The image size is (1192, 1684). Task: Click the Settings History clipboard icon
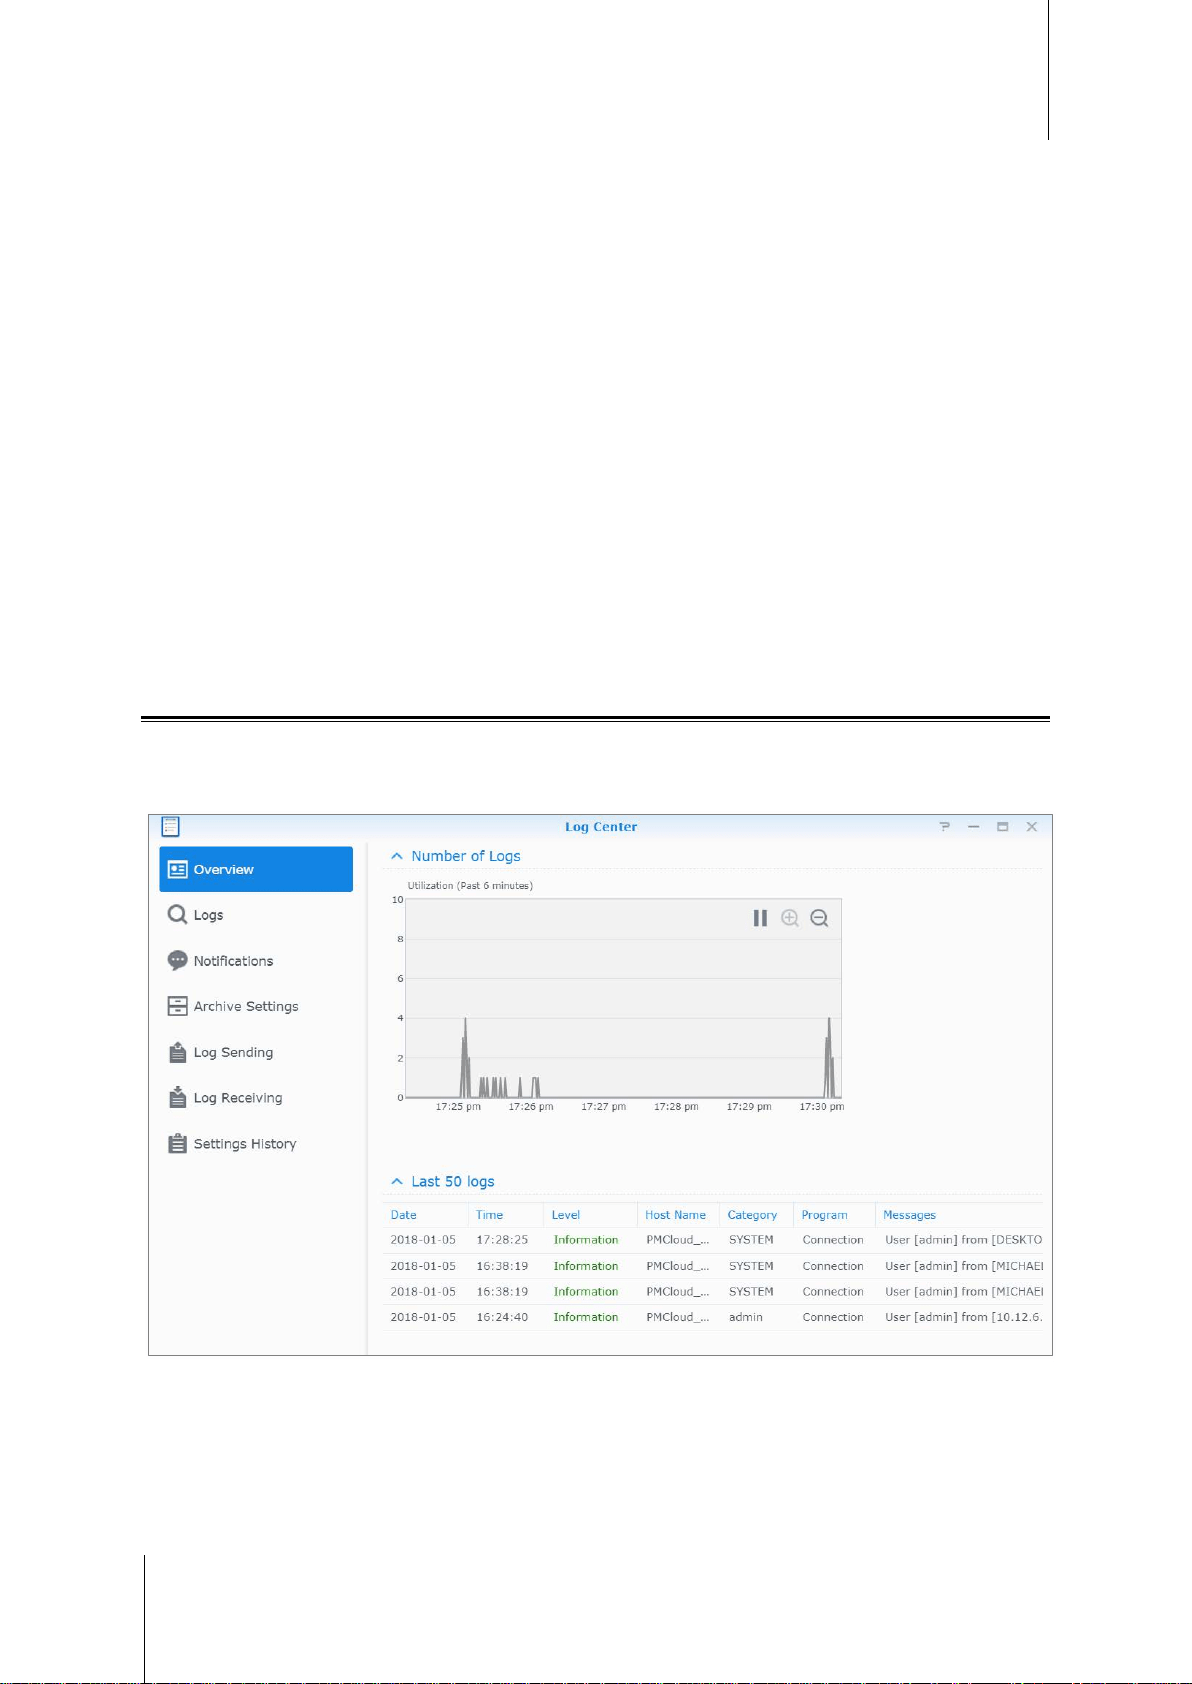point(177,1143)
